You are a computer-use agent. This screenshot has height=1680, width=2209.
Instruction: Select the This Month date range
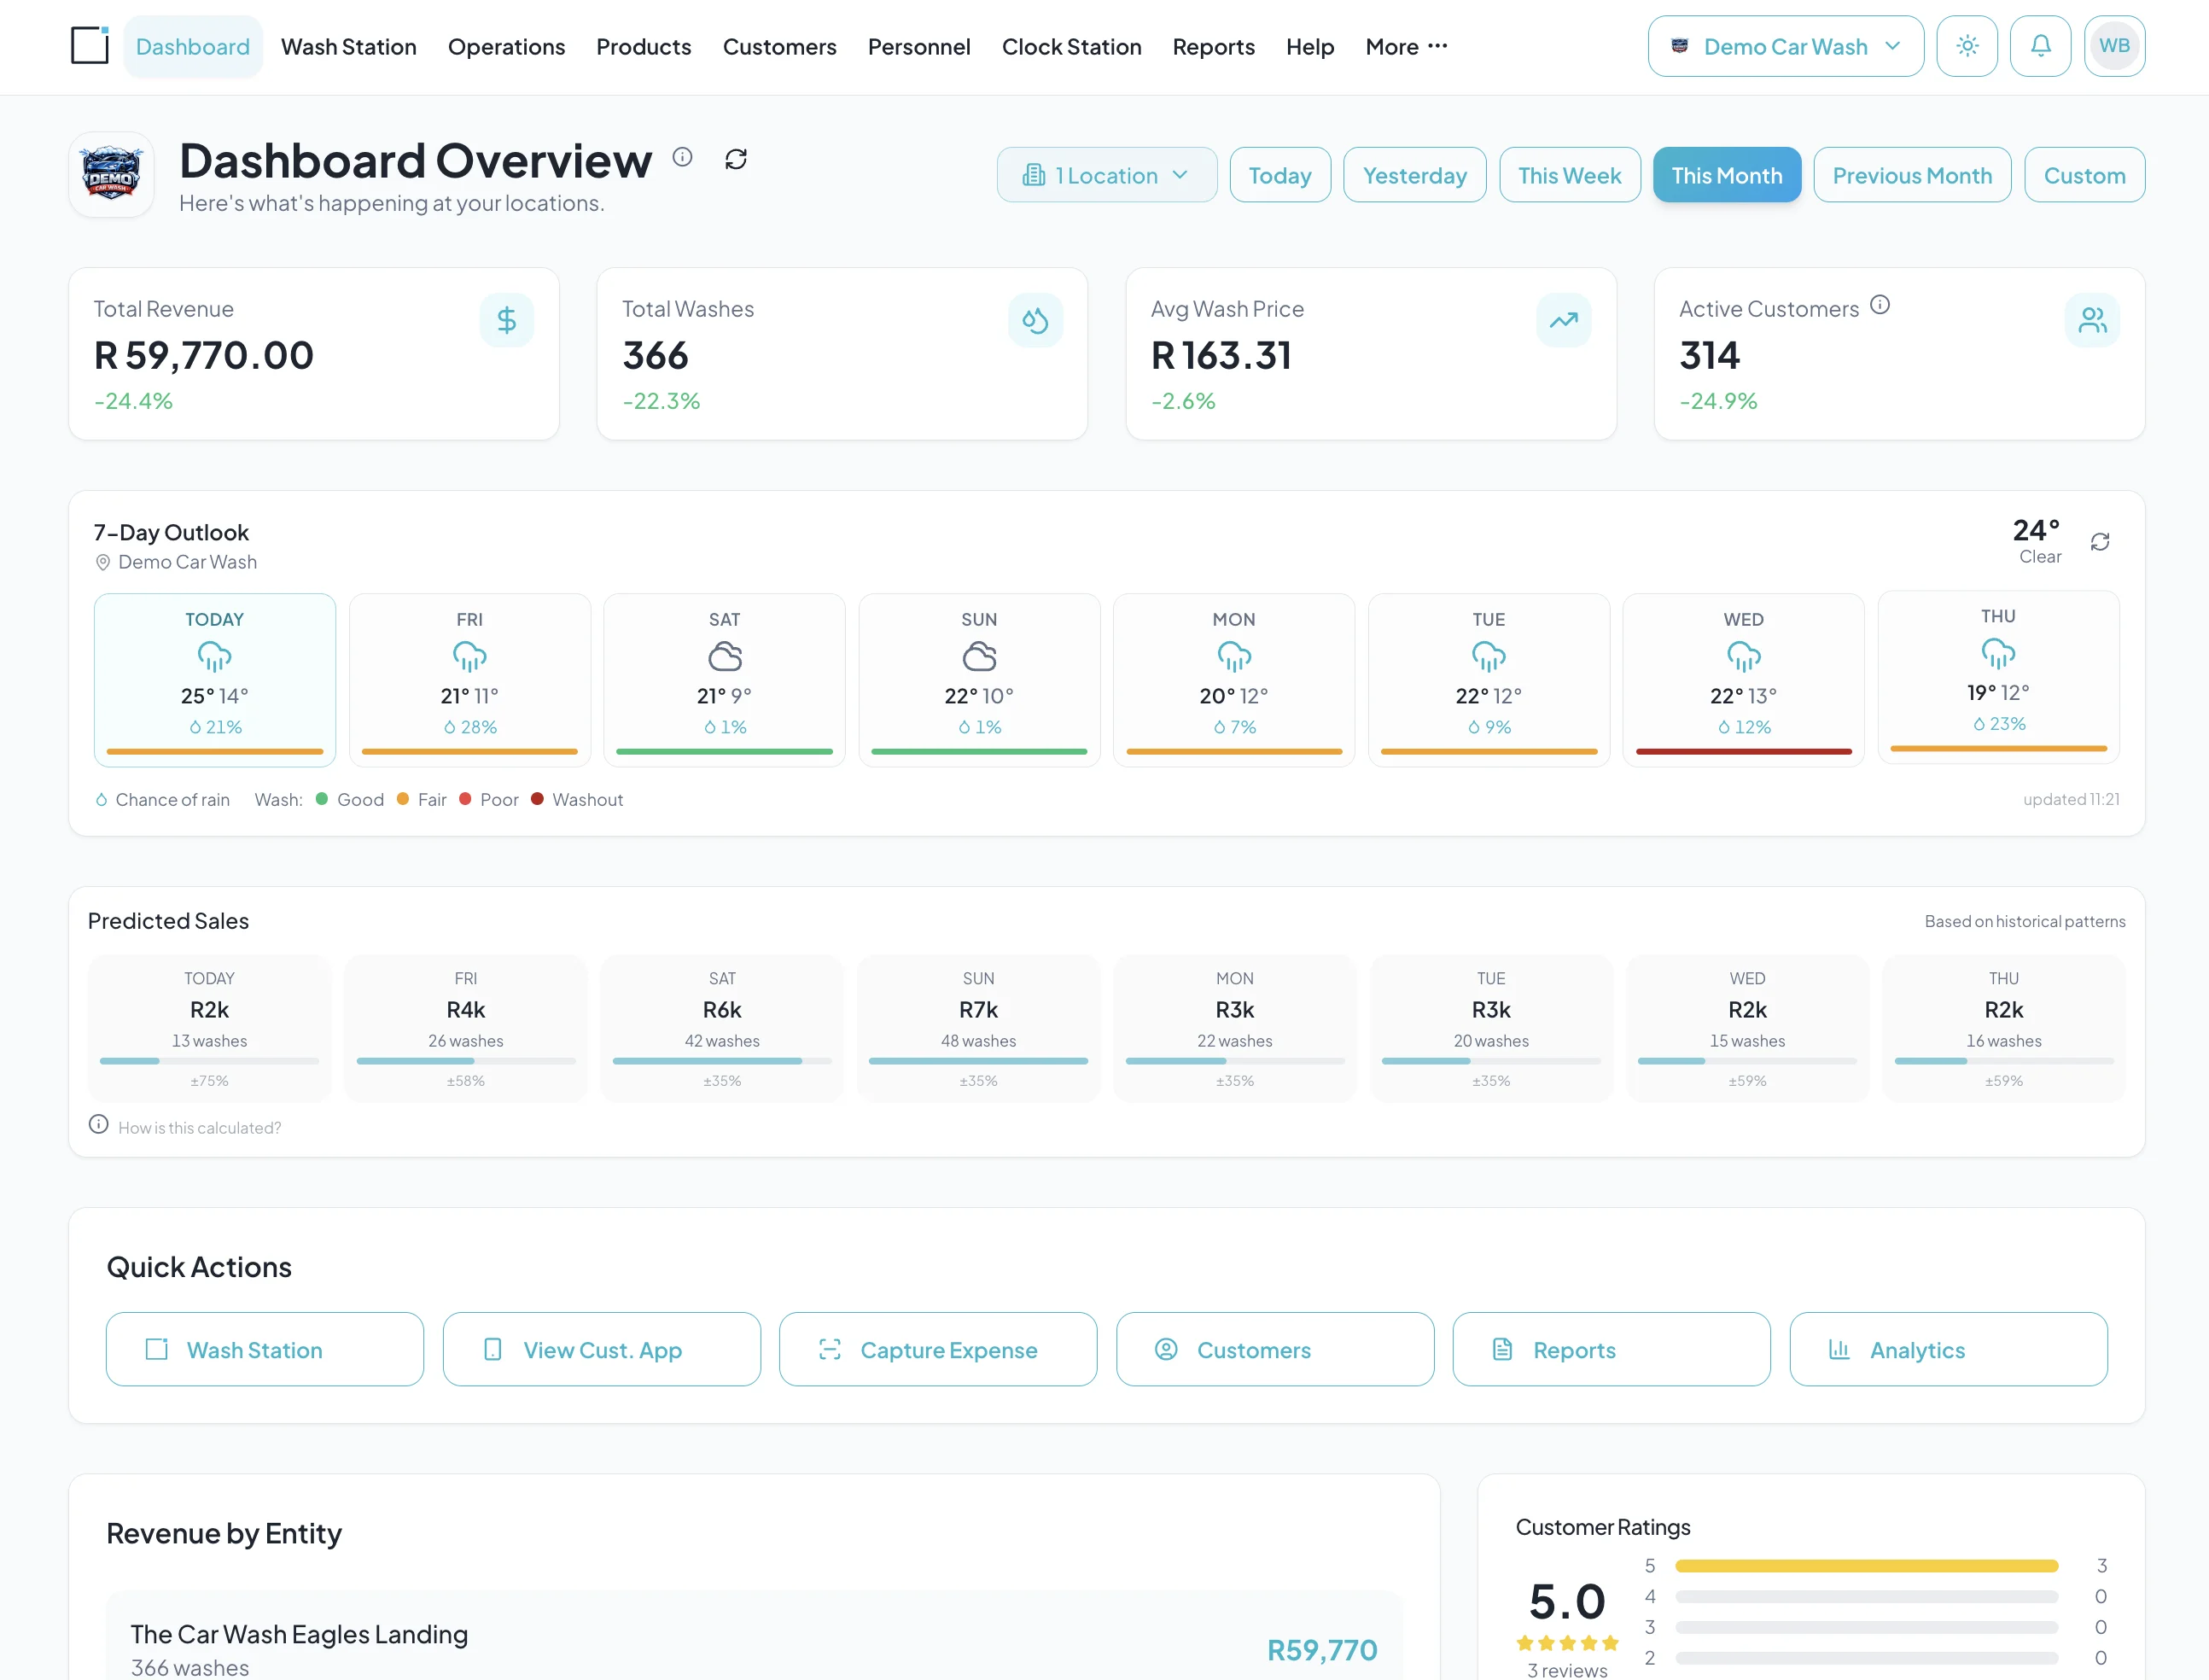click(x=1726, y=175)
